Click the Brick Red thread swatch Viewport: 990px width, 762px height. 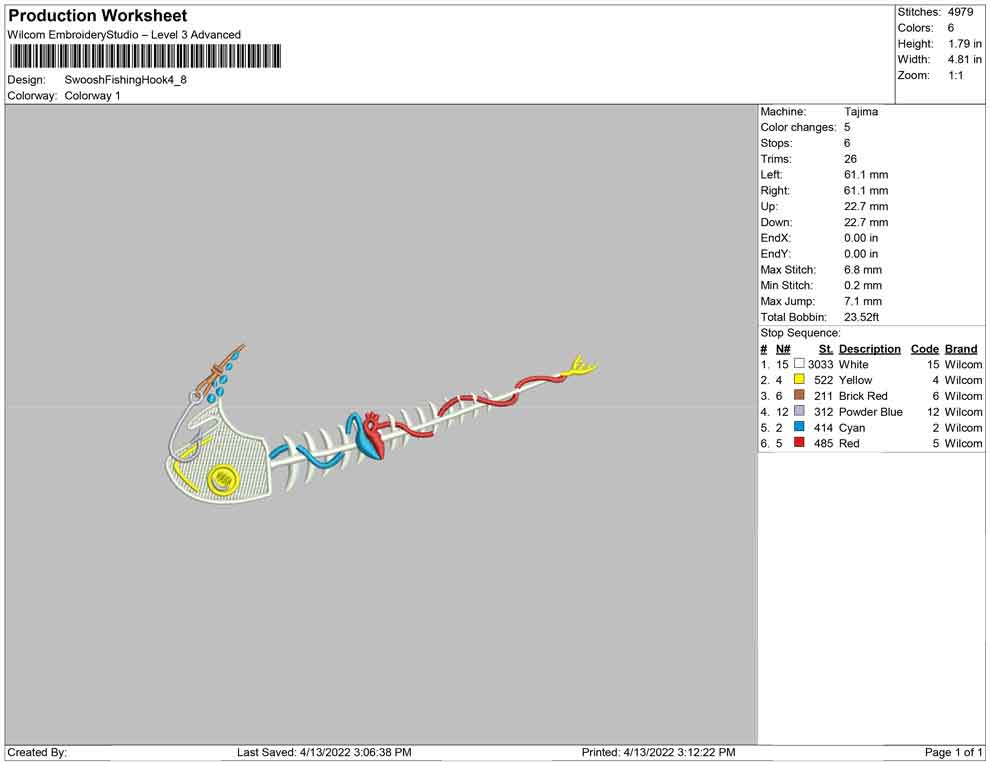(799, 395)
